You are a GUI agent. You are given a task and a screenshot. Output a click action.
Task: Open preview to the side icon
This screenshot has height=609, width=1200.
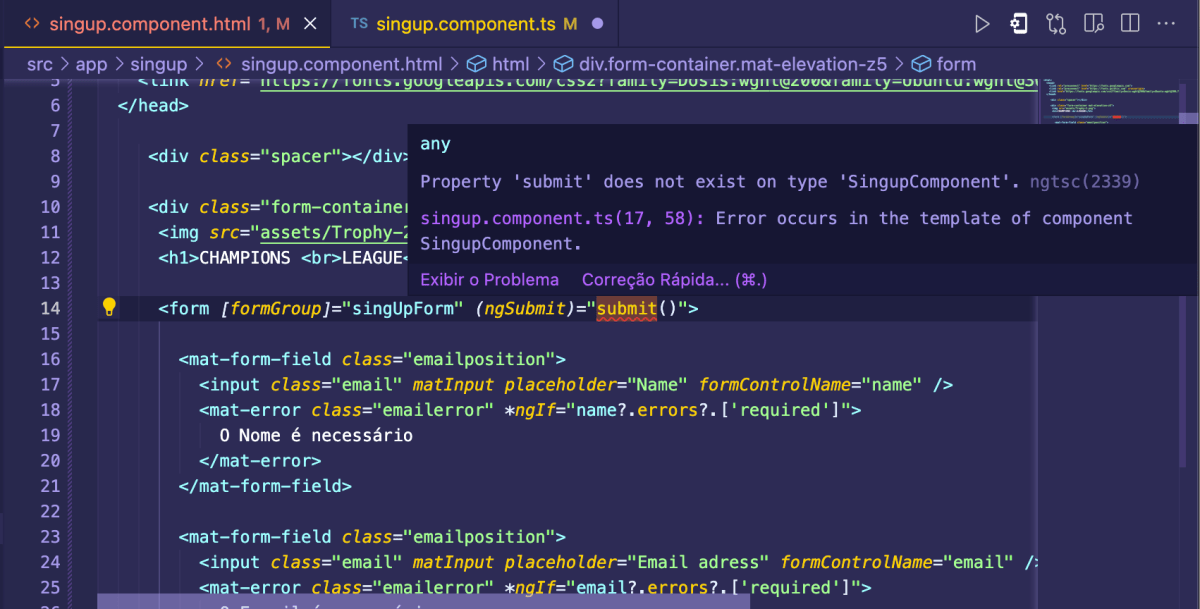[1093, 23]
